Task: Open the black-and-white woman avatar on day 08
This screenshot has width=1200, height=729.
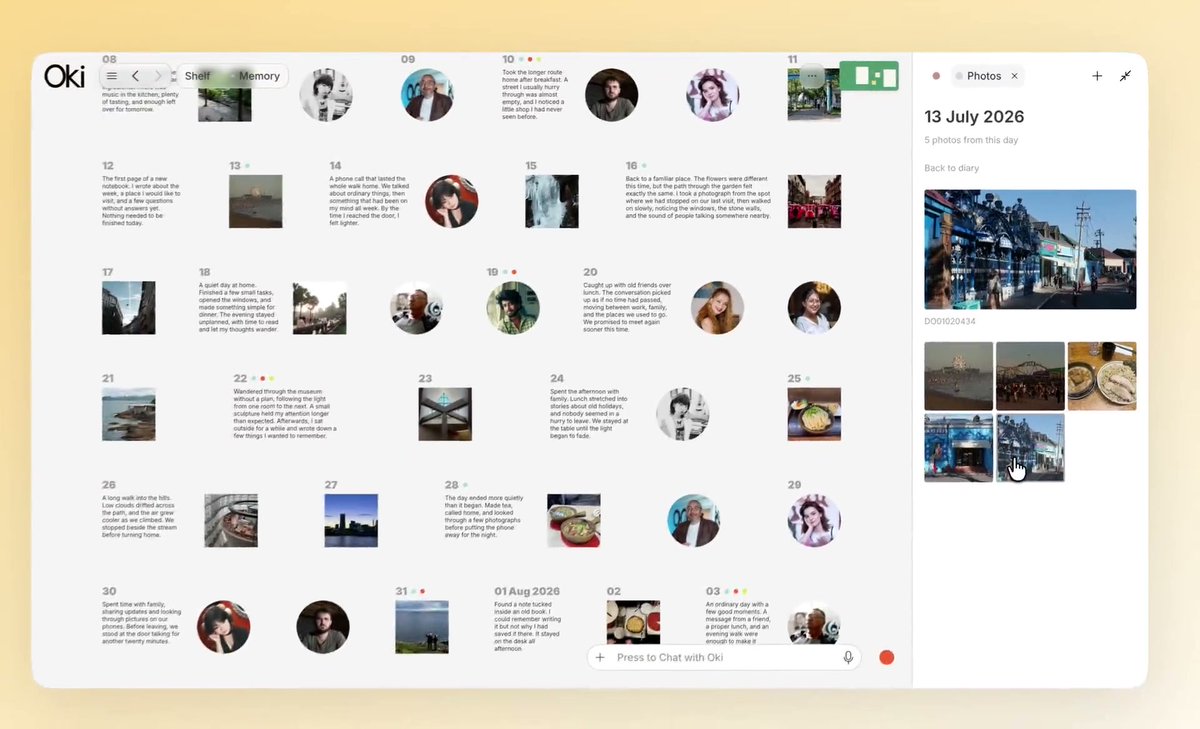Action: click(x=326, y=95)
